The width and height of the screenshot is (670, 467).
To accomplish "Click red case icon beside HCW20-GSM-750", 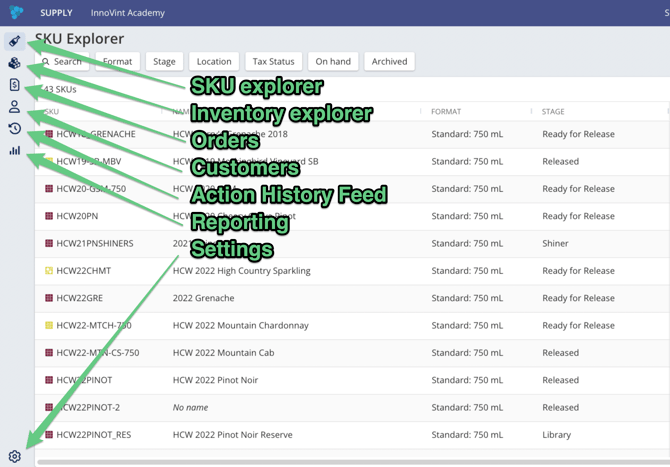I will click(x=49, y=188).
